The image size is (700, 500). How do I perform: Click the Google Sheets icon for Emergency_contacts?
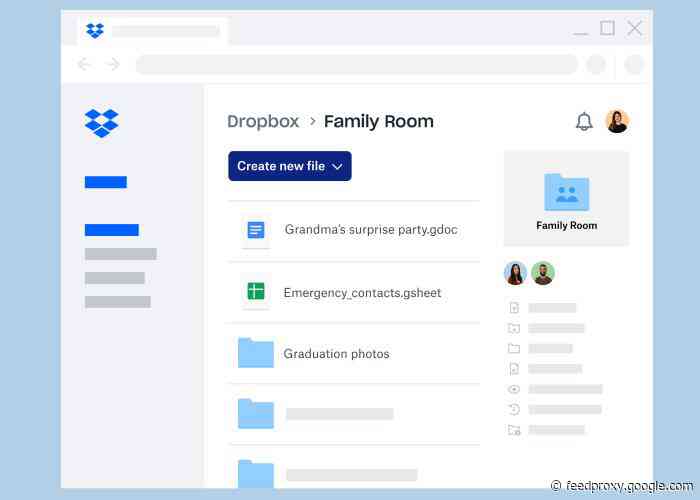tap(256, 291)
